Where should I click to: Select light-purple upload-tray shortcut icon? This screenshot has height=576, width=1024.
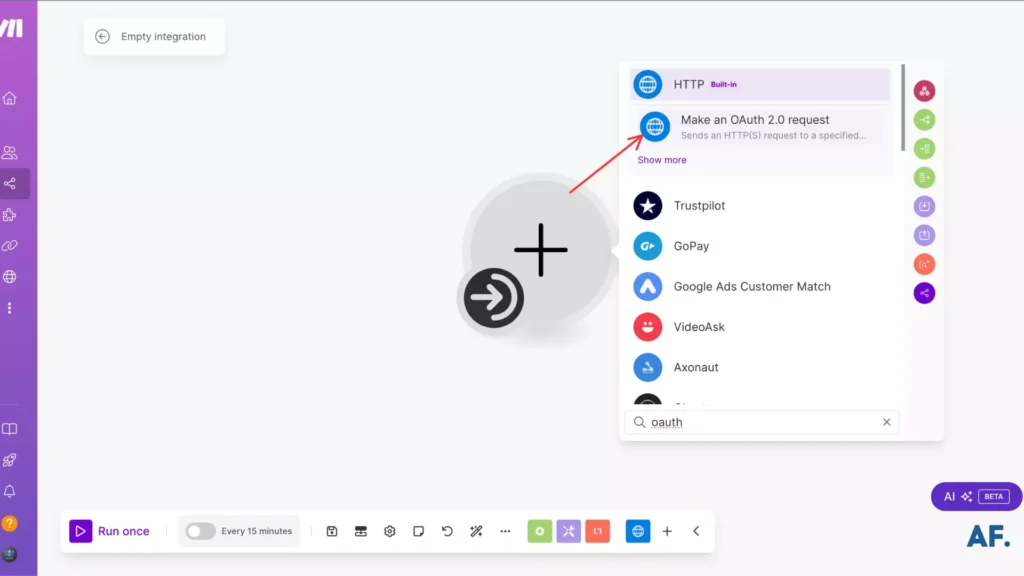[x=924, y=235]
